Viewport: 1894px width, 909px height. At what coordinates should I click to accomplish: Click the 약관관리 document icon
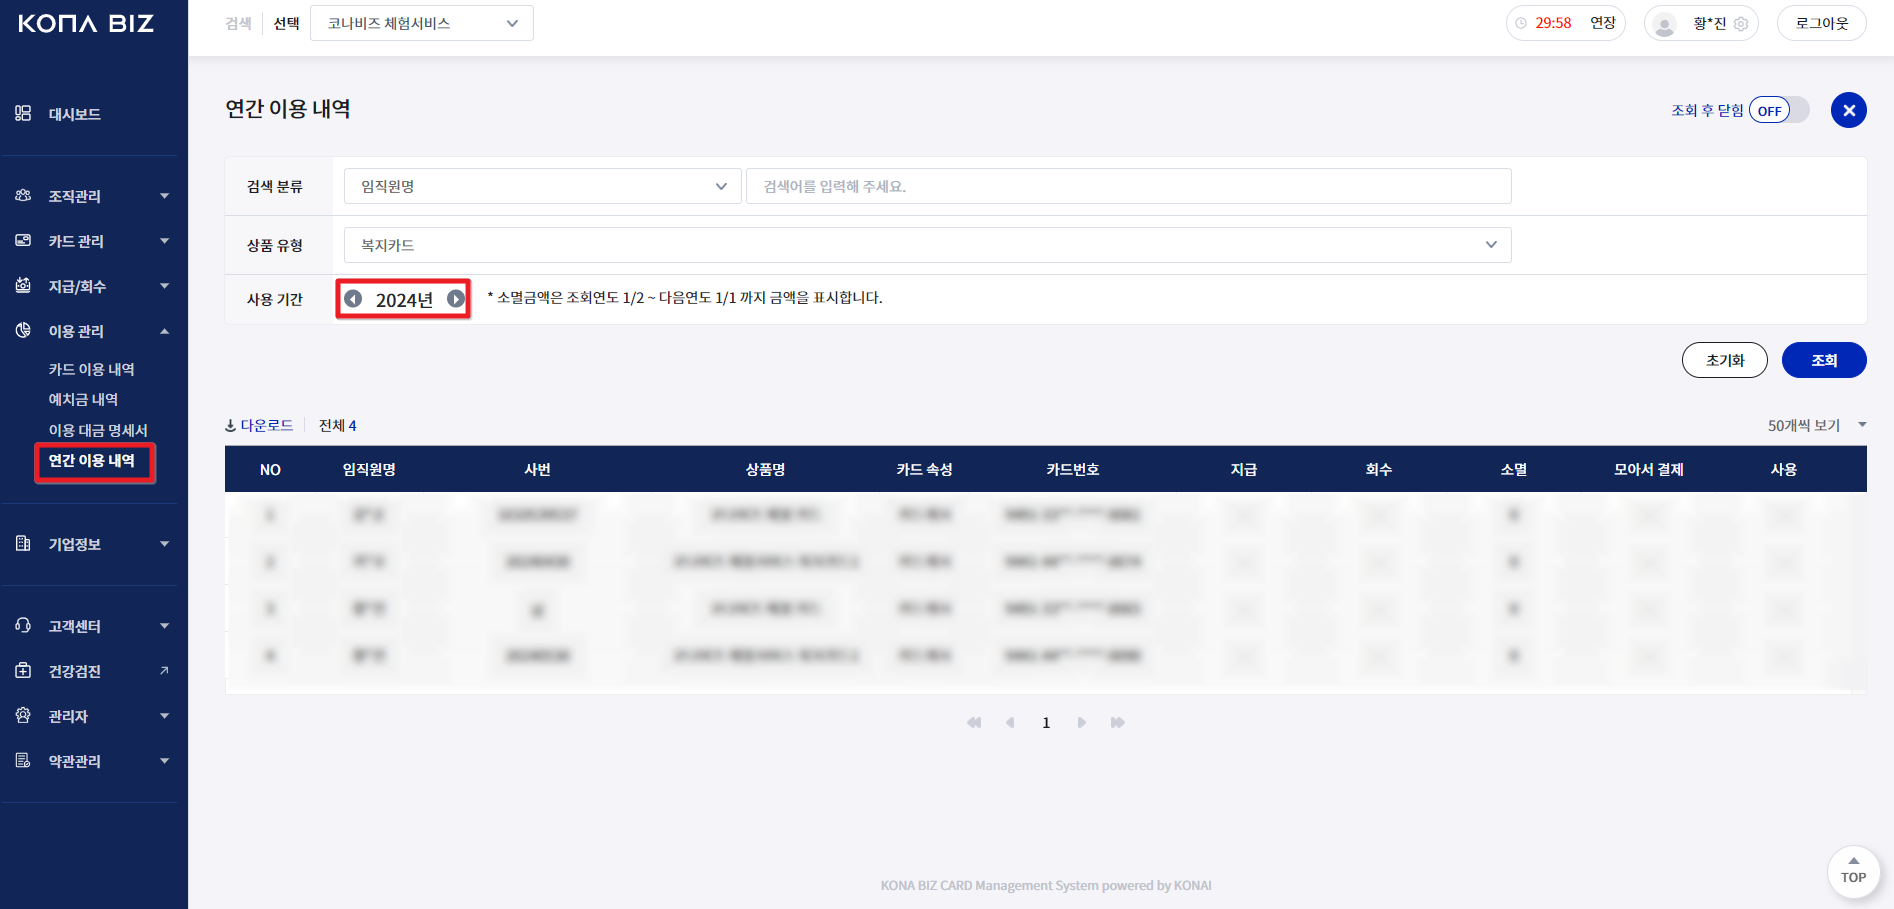(x=23, y=761)
